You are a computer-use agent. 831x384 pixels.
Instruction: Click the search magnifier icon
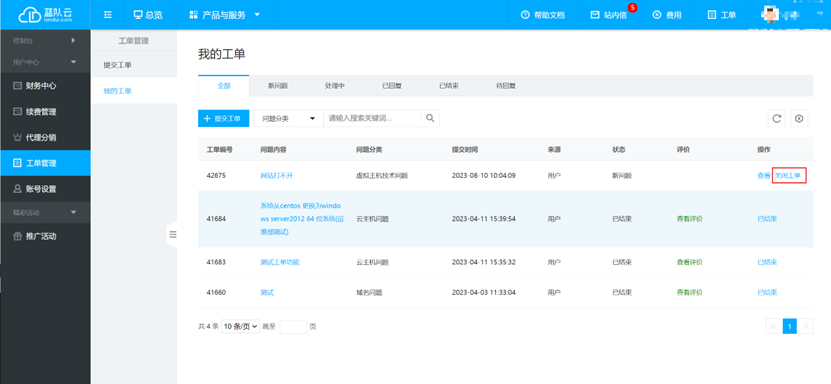[430, 118]
